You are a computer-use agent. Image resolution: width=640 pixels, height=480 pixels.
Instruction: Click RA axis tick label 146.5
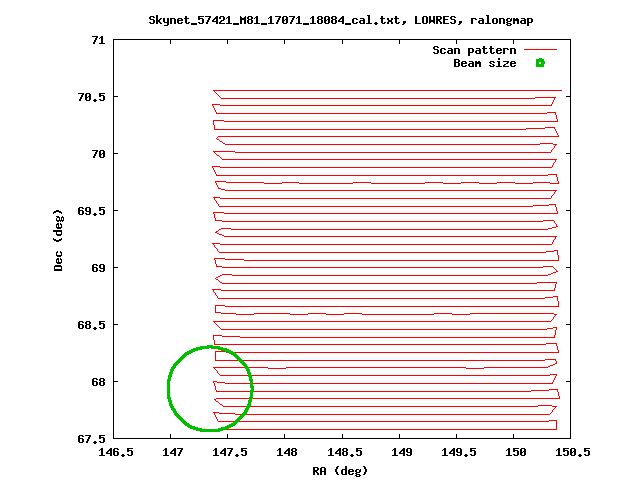coord(116,452)
